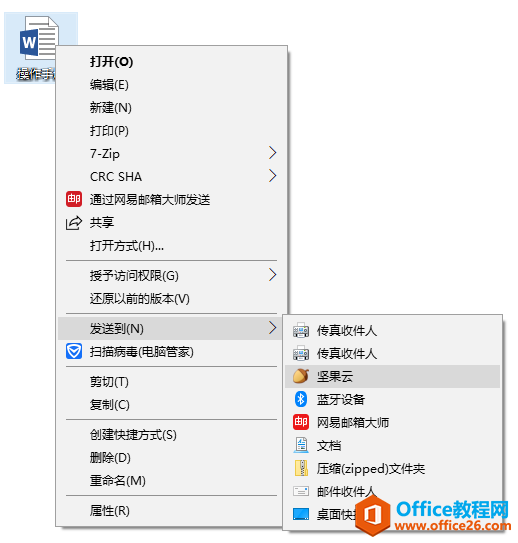Click the NetEase Mail Master icon in context menu

tap(74, 199)
